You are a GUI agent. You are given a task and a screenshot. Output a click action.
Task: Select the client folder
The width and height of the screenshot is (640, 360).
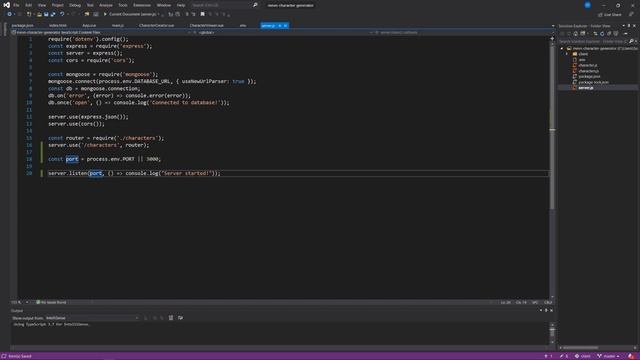pos(583,54)
